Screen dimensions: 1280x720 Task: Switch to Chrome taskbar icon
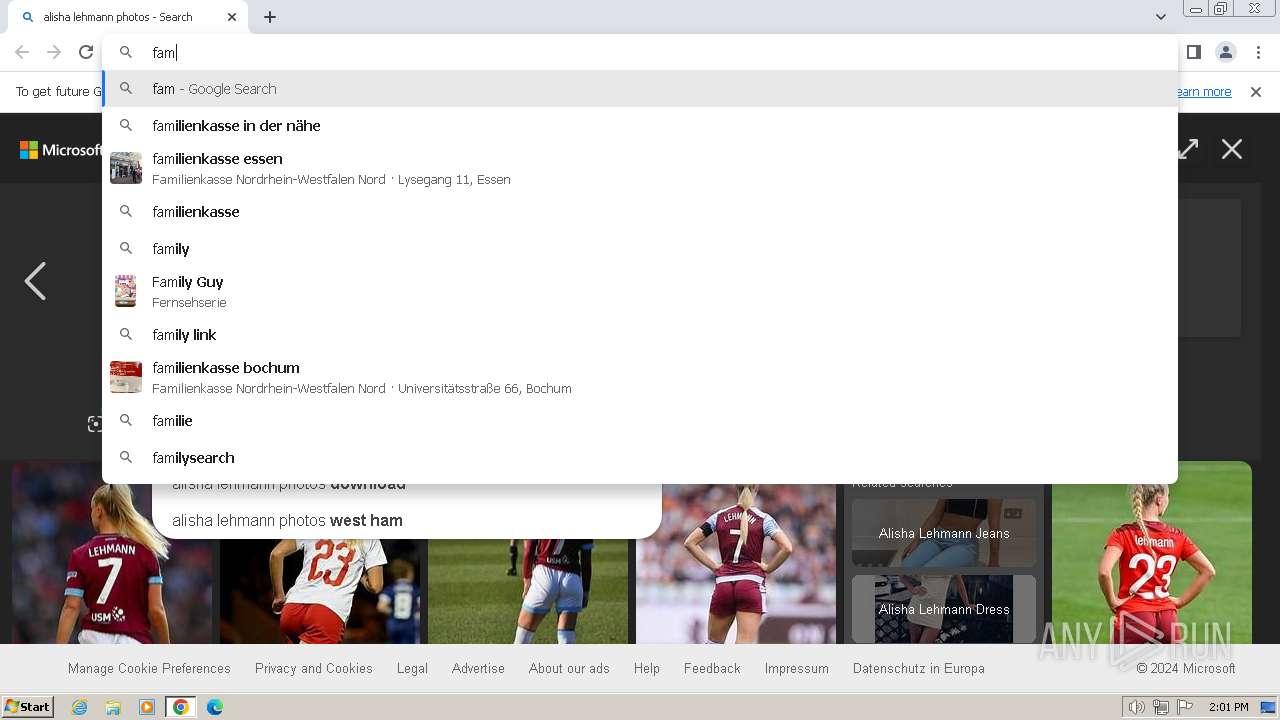[x=181, y=707]
